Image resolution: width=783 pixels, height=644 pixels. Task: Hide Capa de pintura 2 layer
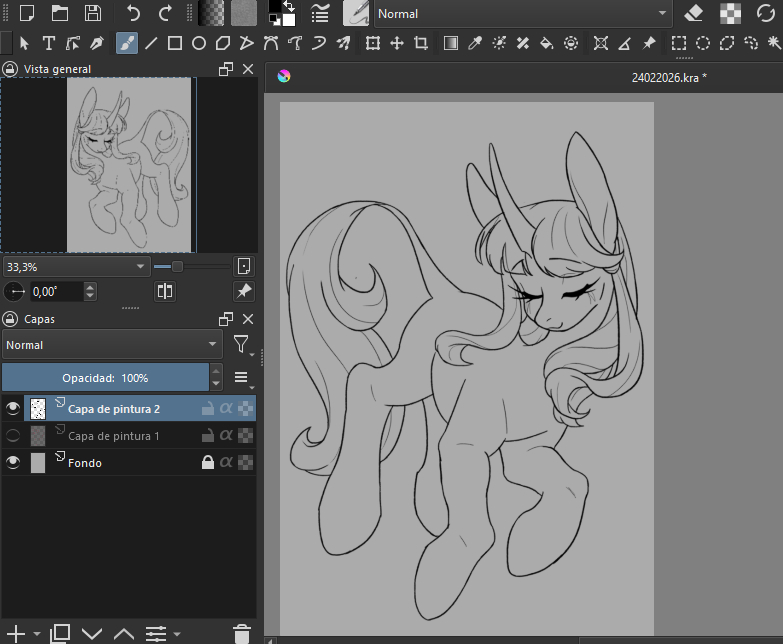pos(13,408)
